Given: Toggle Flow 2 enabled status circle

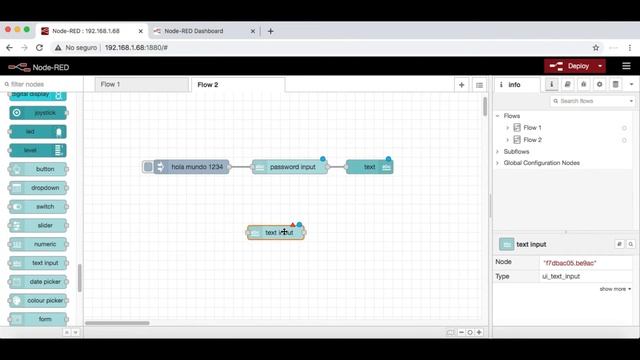Looking at the screenshot, I should (x=624, y=140).
